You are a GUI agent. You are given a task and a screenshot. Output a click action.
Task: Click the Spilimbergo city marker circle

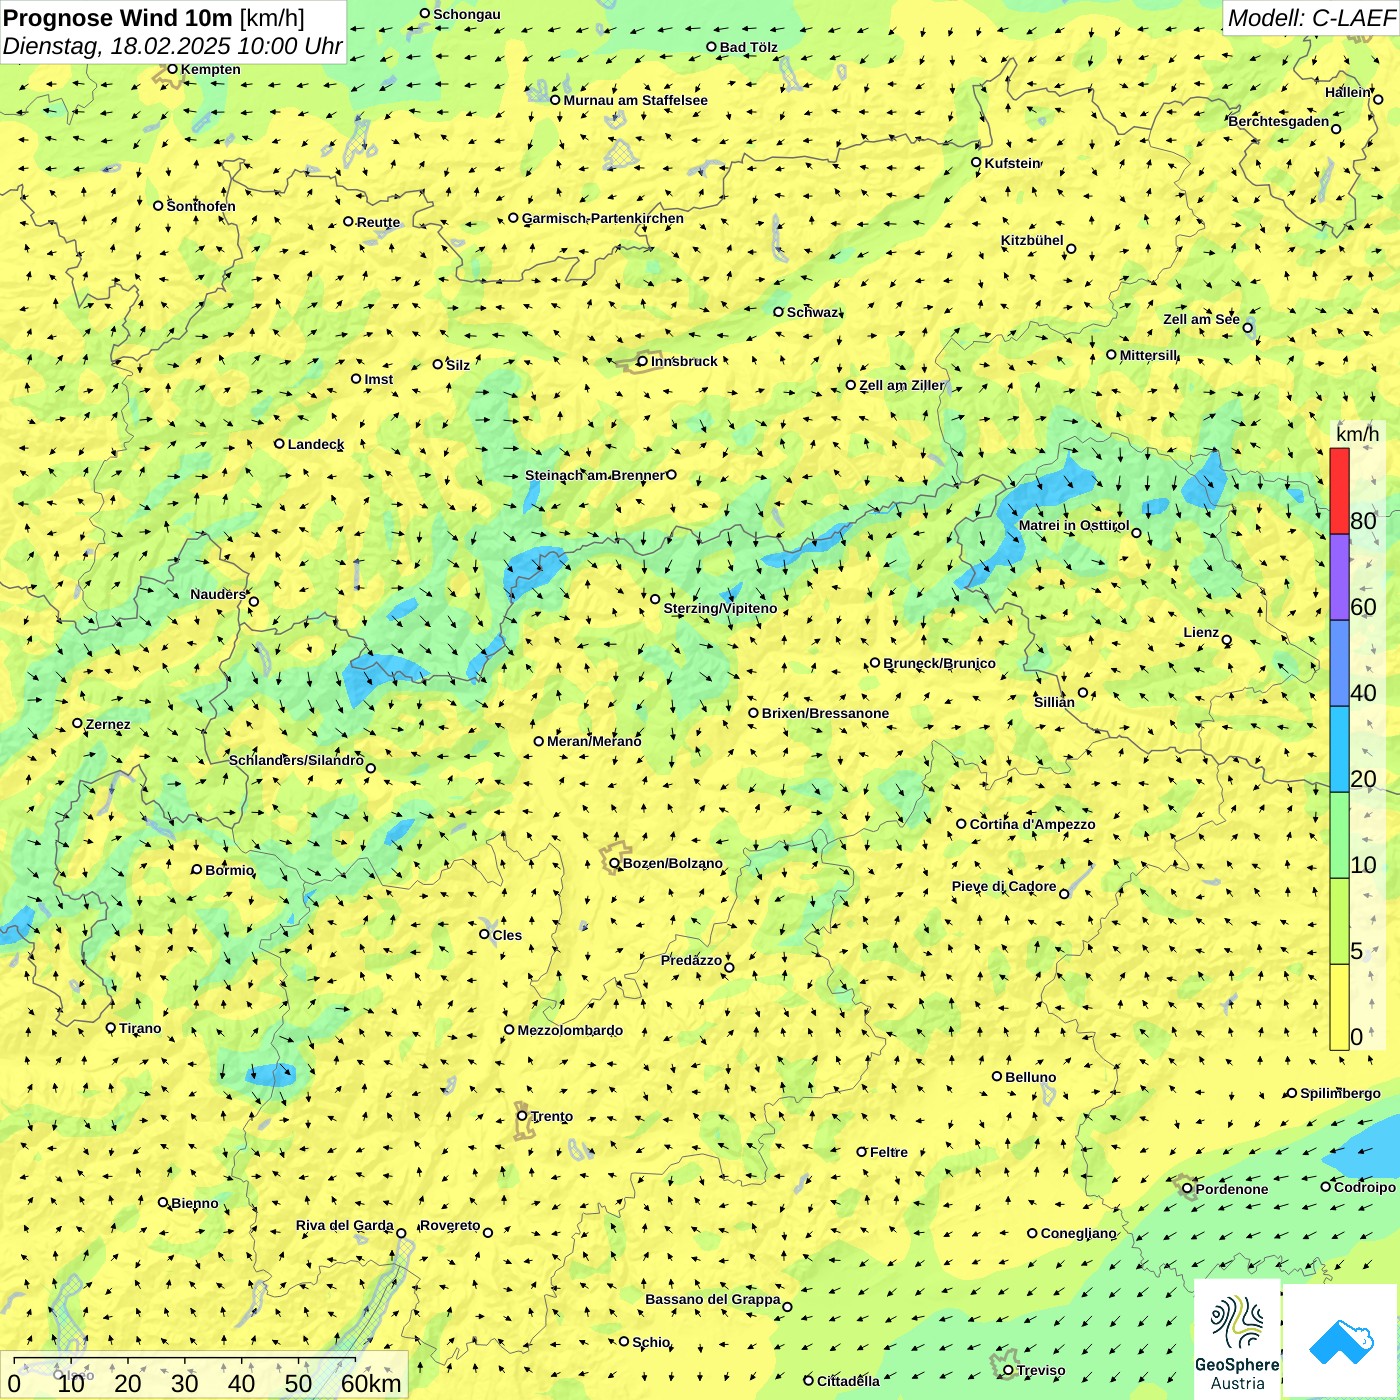1291,1093
